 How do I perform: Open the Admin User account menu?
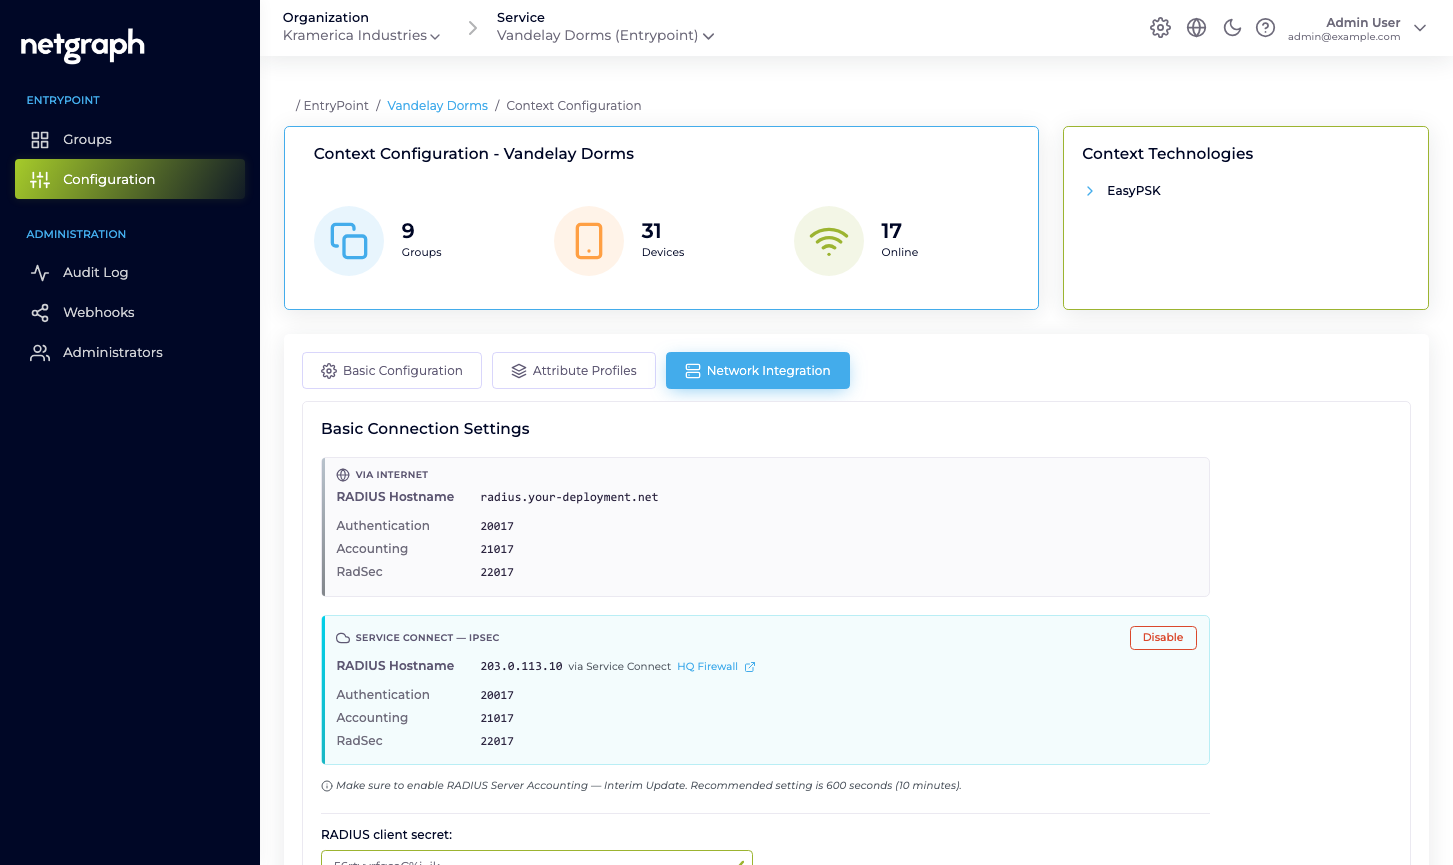click(x=1357, y=28)
